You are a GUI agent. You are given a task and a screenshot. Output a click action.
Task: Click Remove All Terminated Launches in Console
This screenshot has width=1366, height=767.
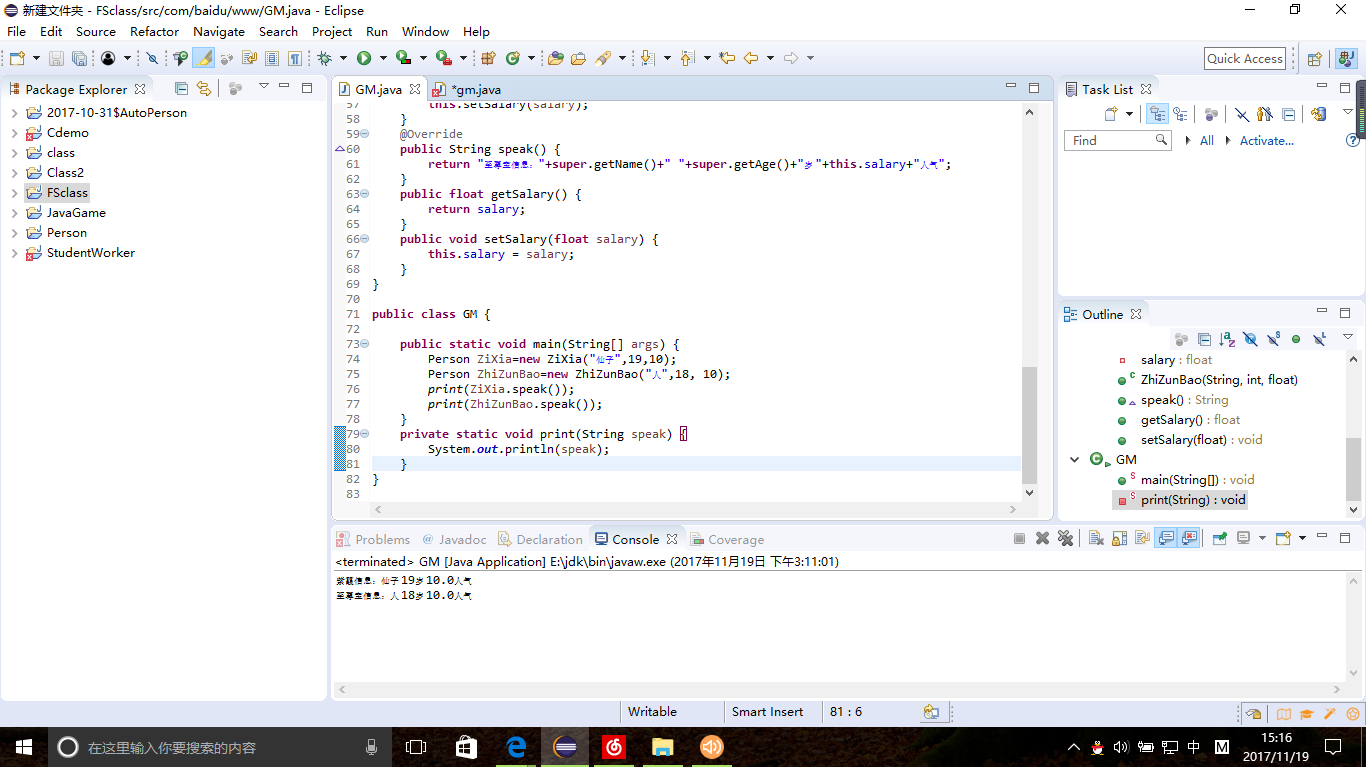pyautogui.click(x=1065, y=538)
